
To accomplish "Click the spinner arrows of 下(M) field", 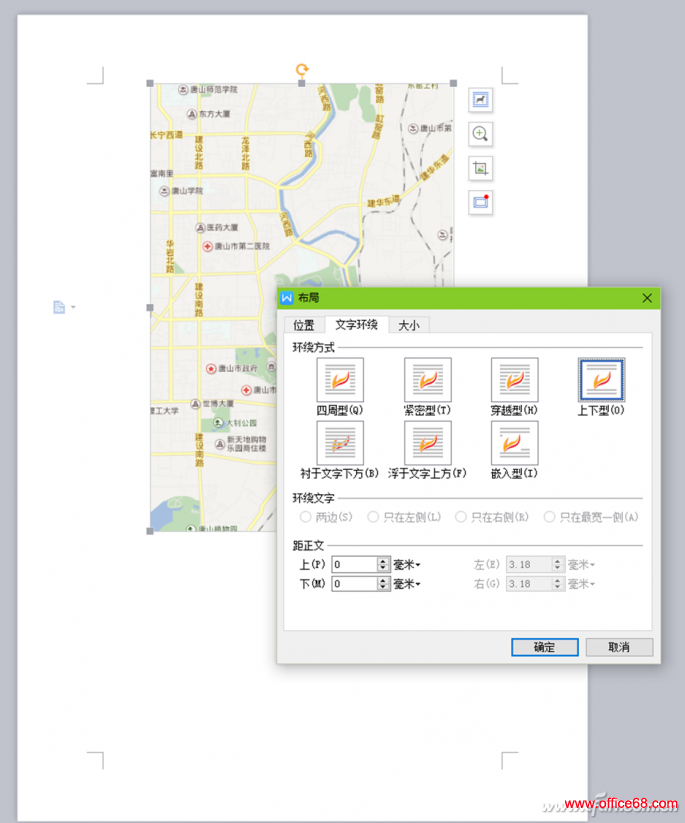I will pyautogui.click(x=383, y=583).
